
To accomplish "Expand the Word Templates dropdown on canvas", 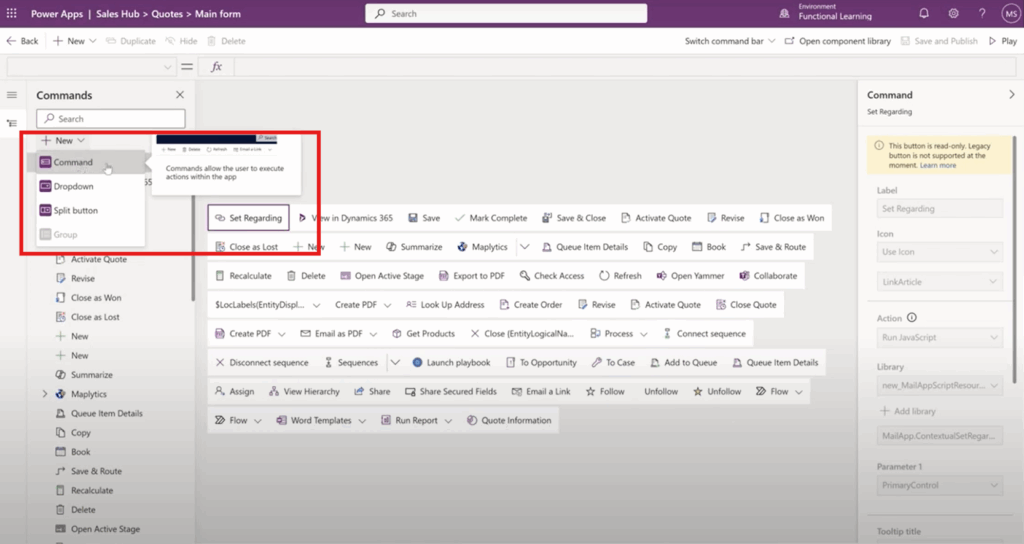I will tap(362, 421).
